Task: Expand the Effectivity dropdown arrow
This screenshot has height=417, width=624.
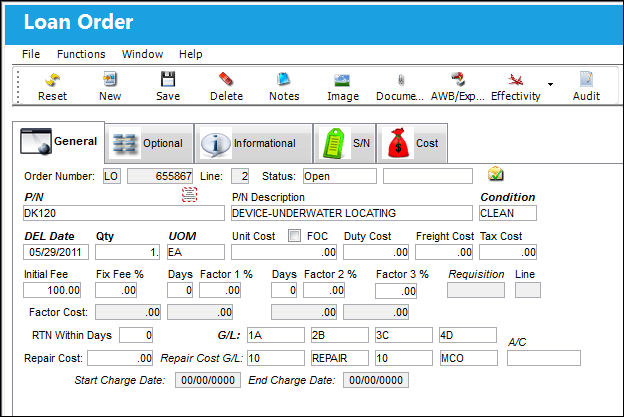Action: (550, 84)
